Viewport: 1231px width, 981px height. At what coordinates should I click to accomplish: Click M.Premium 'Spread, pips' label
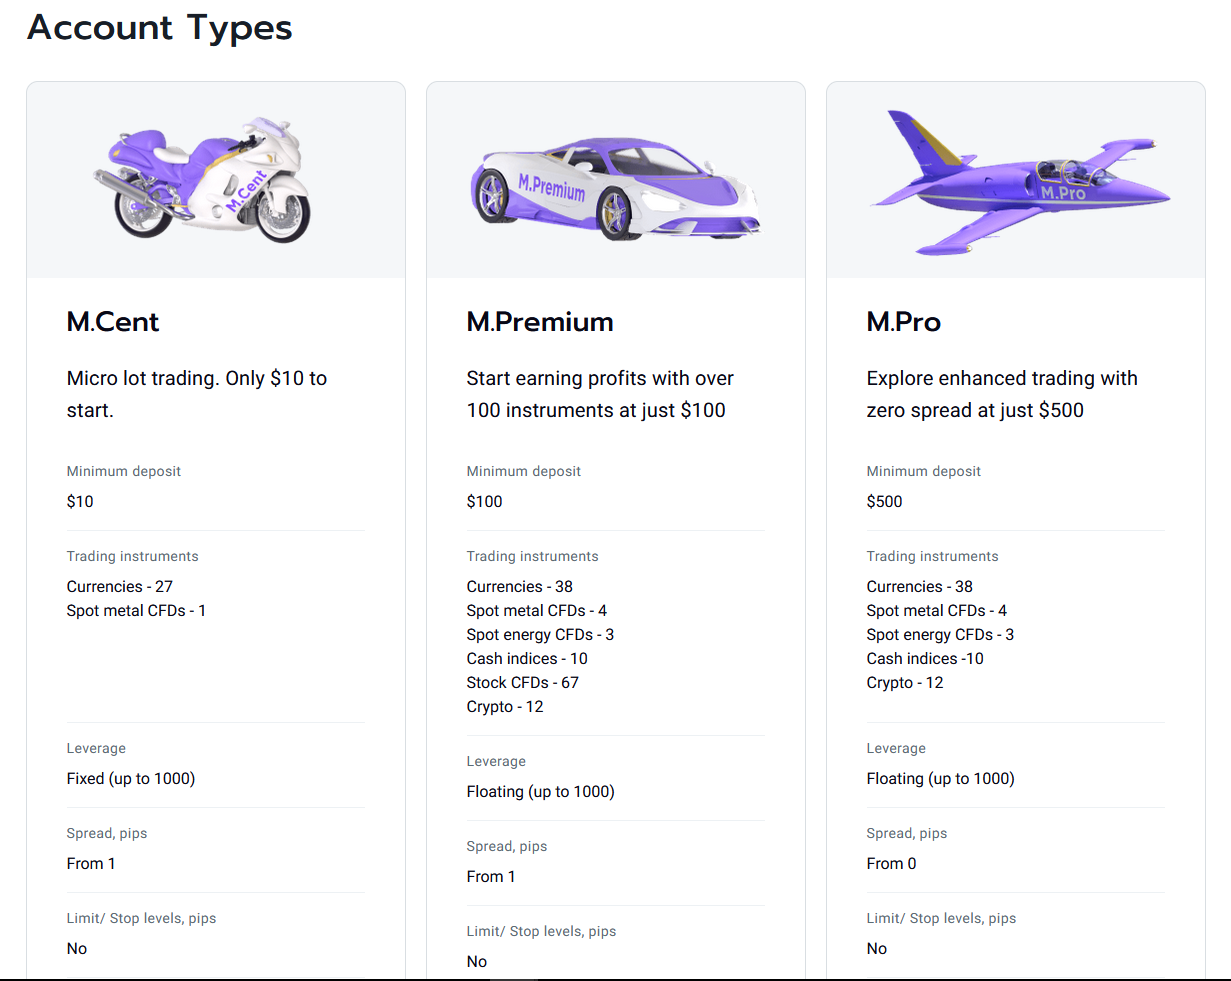[507, 847]
